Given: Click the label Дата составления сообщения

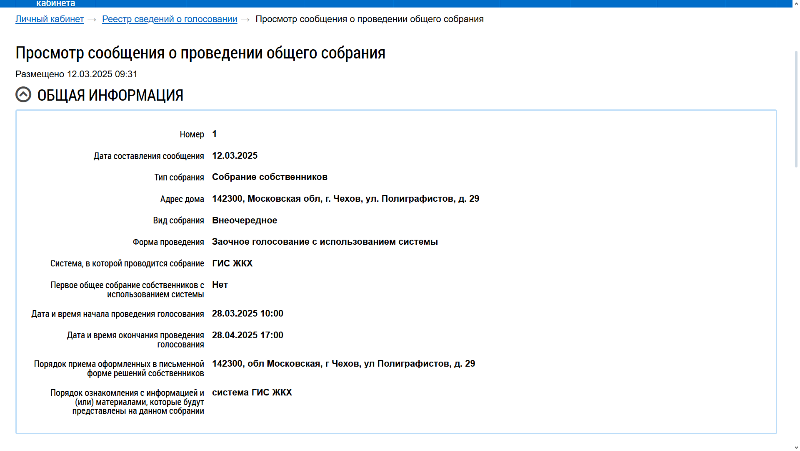Looking at the screenshot, I should [x=149, y=156].
